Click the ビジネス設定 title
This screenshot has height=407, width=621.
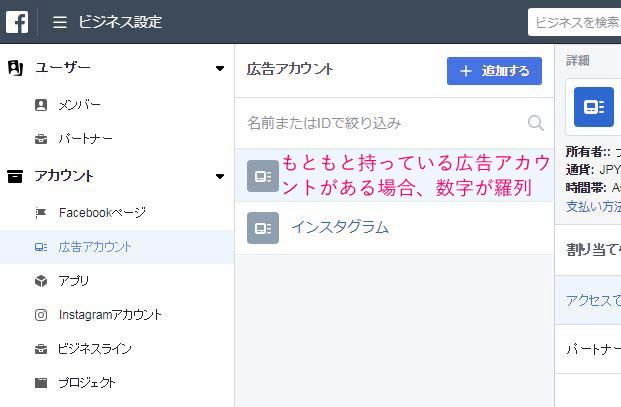point(120,22)
